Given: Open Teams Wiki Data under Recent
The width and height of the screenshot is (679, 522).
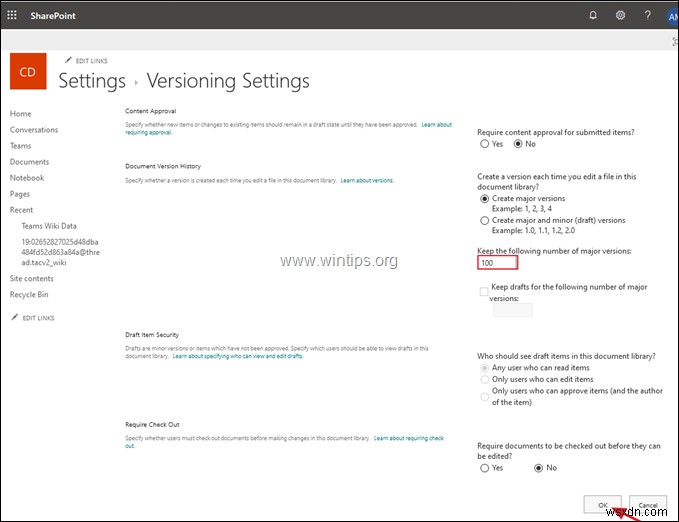Looking at the screenshot, I should click(x=49, y=226).
